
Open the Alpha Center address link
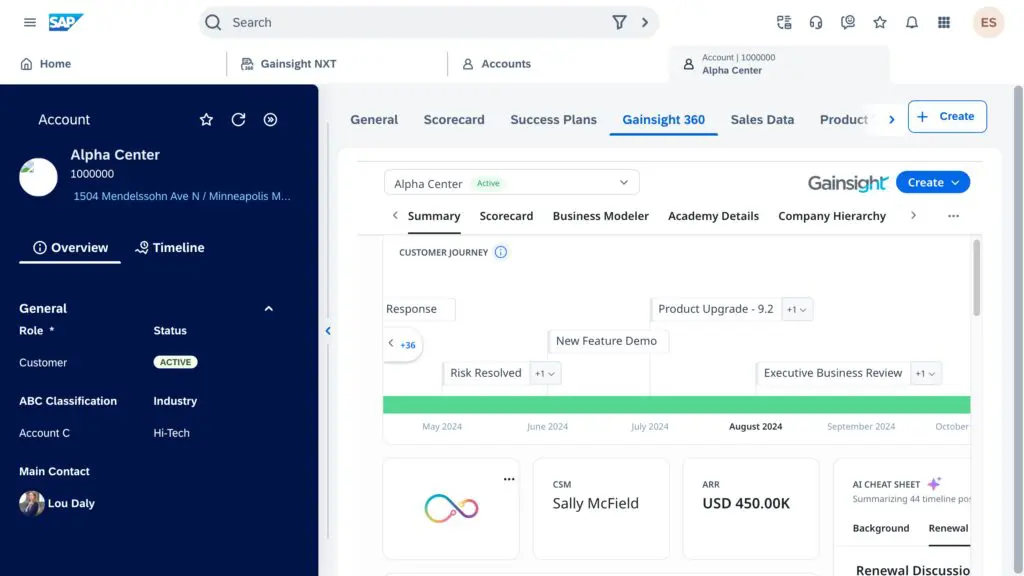pos(182,197)
